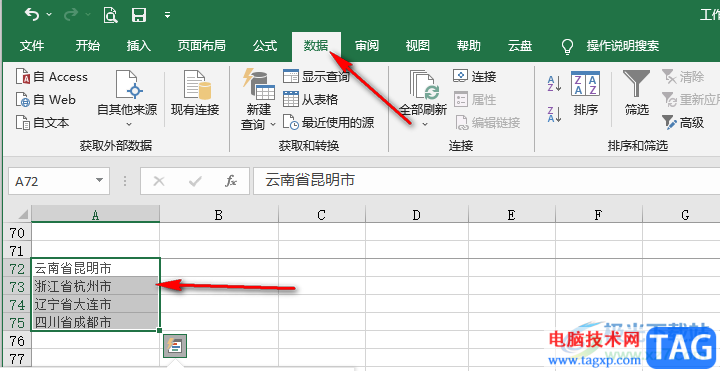Click 从表格 in the ribbon

(x=310, y=99)
